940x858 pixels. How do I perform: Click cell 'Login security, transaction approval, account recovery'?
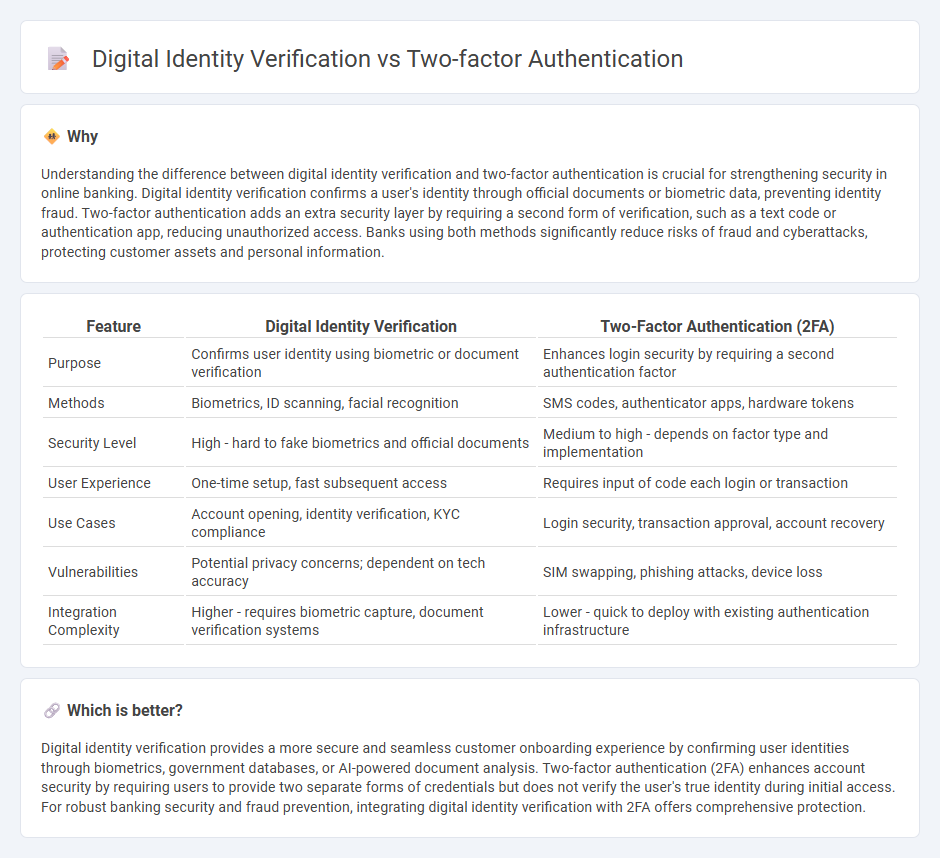(717, 523)
